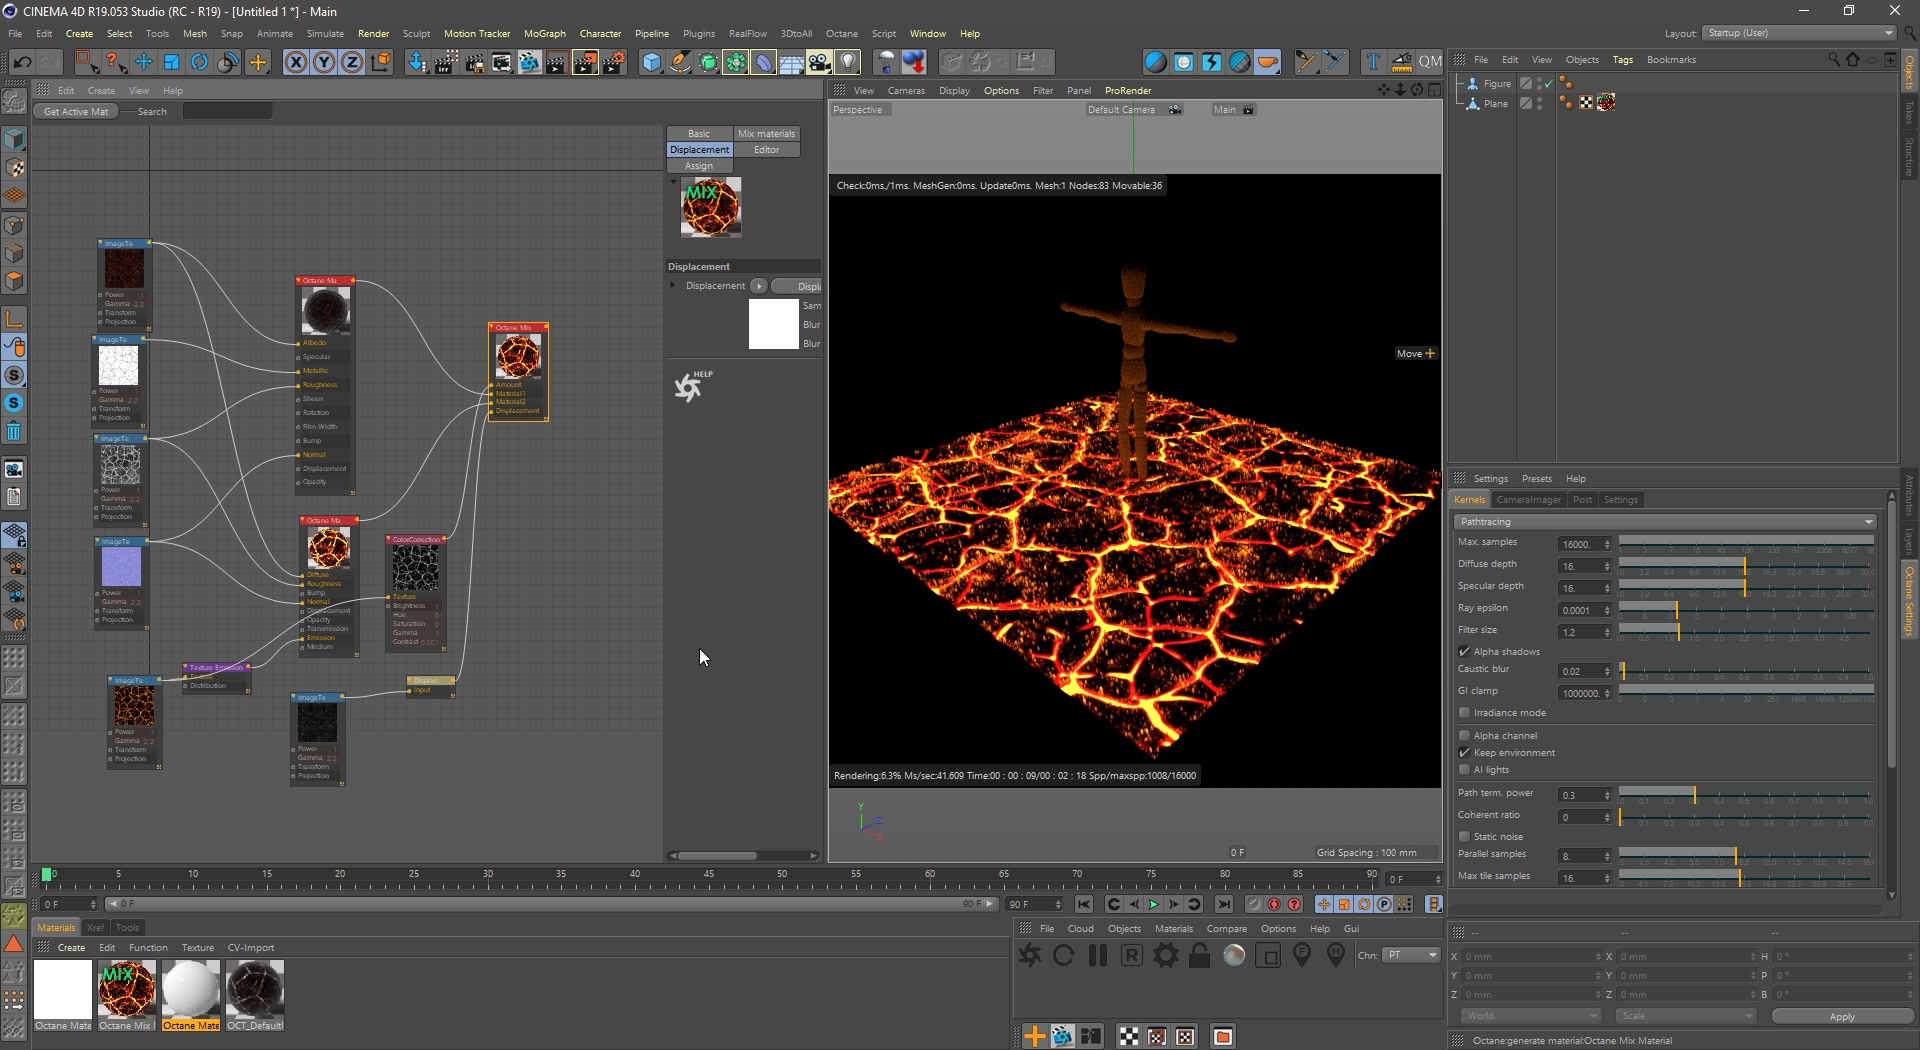Switch to the Cameraimager tab
The image size is (1920, 1050).
point(1528,500)
